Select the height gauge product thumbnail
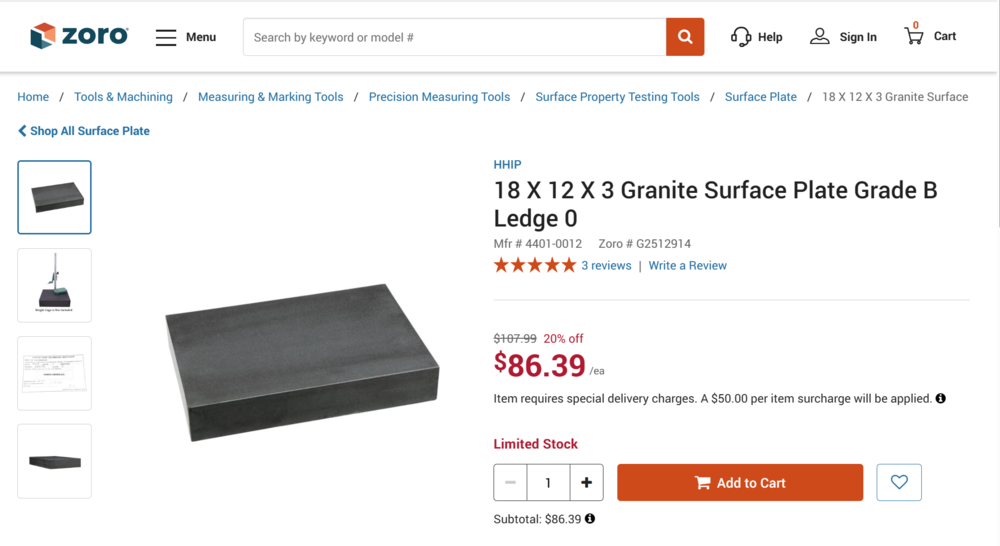The height and width of the screenshot is (546, 1000). [55, 285]
